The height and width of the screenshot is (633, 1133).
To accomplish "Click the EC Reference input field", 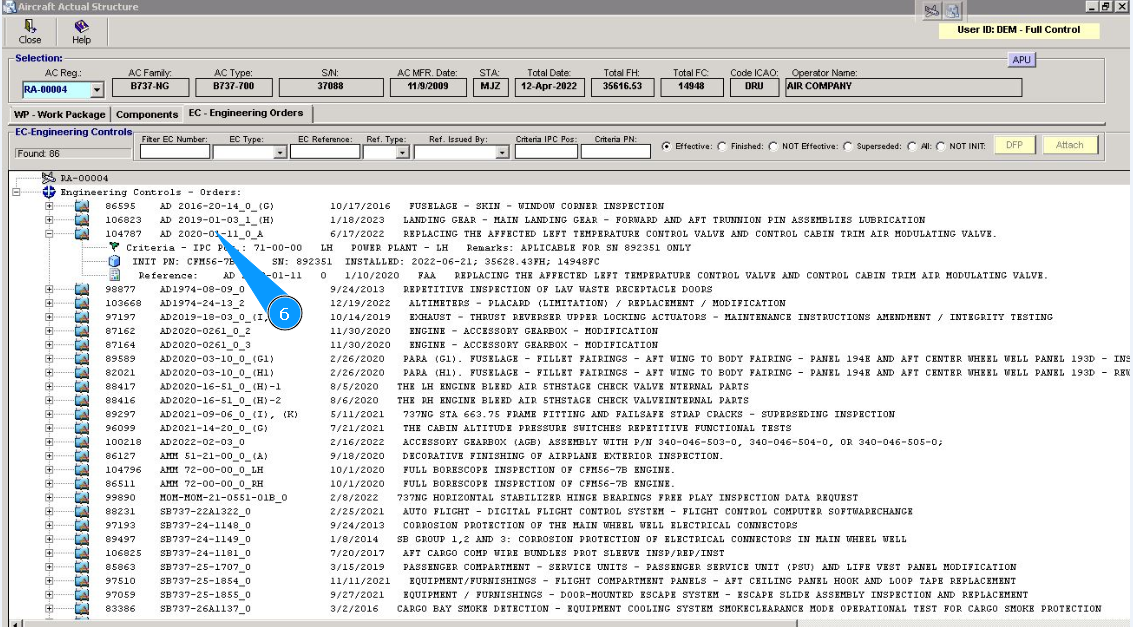I will tap(324, 152).
